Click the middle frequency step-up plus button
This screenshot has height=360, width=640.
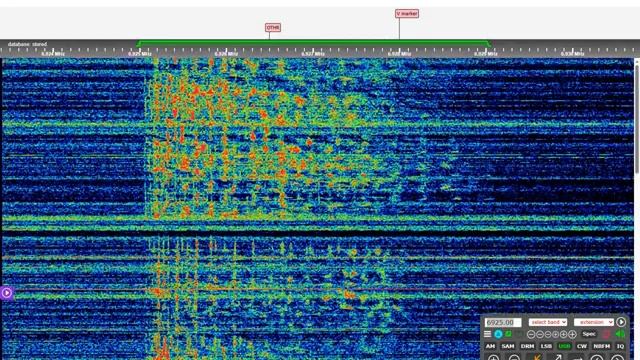[x=564, y=334]
